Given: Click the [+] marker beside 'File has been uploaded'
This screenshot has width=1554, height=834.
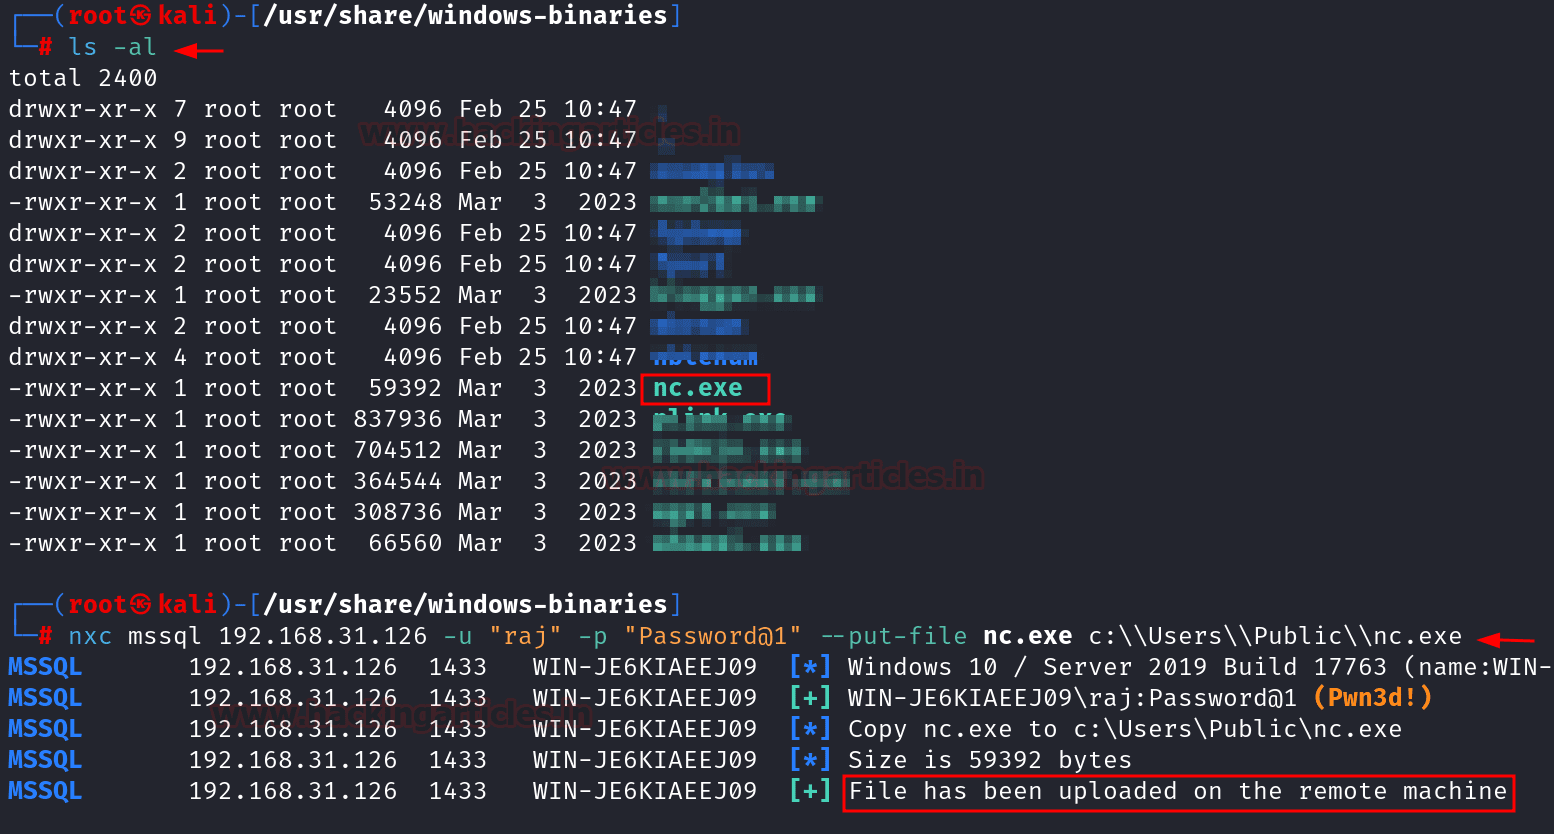Looking at the screenshot, I should point(810,791).
